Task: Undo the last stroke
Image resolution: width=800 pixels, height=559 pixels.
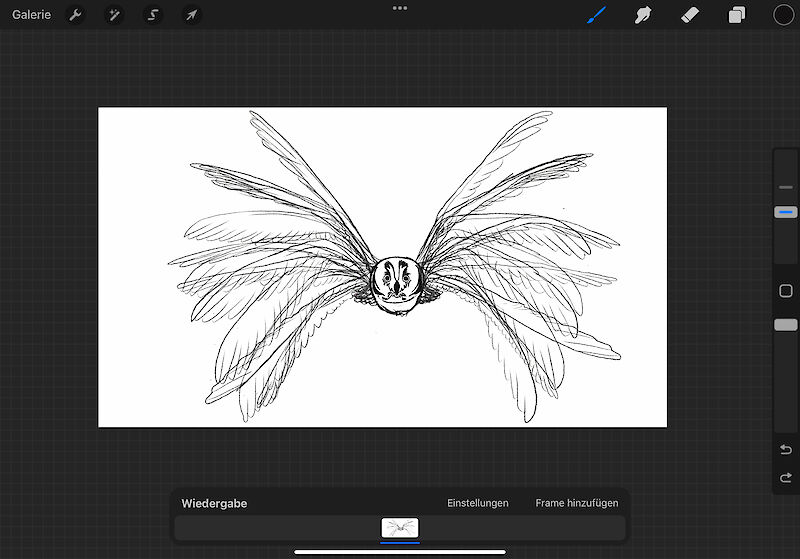Action: (786, 449)
